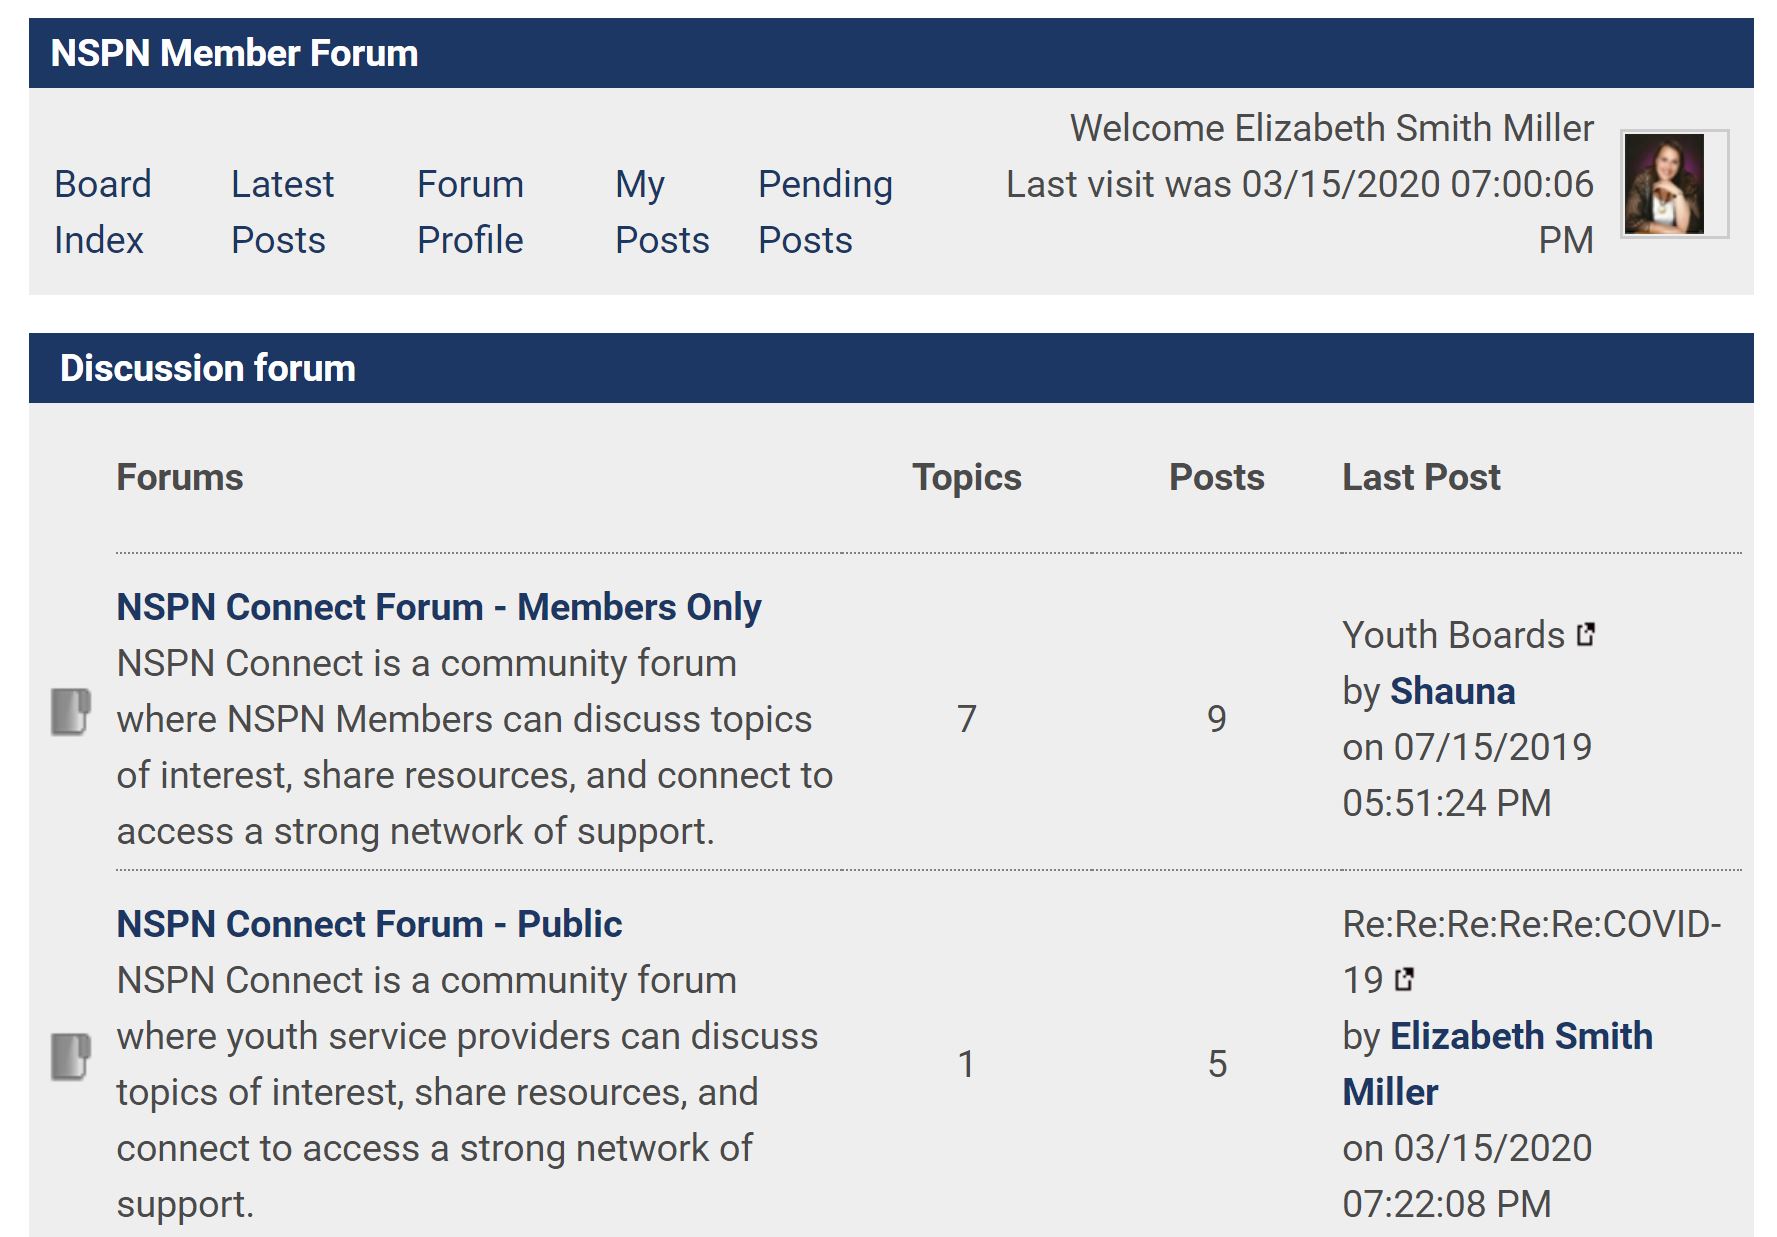
Task: Click the user avatar photo
Action: pos(1664,184)
